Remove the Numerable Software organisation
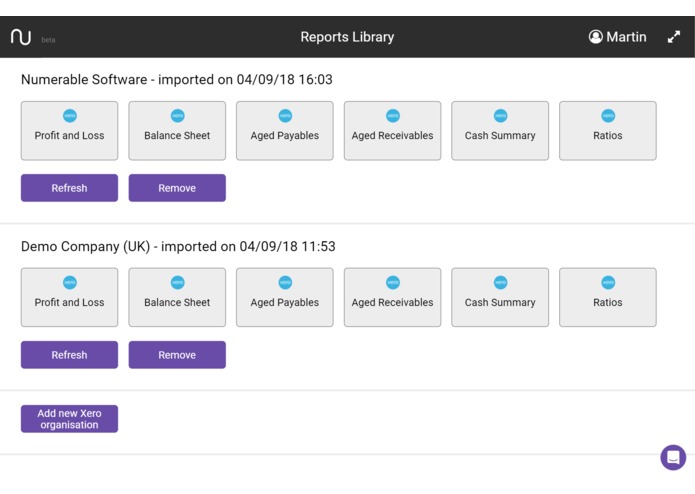Screen dimensions: 695x494 [x=177, y=188]
